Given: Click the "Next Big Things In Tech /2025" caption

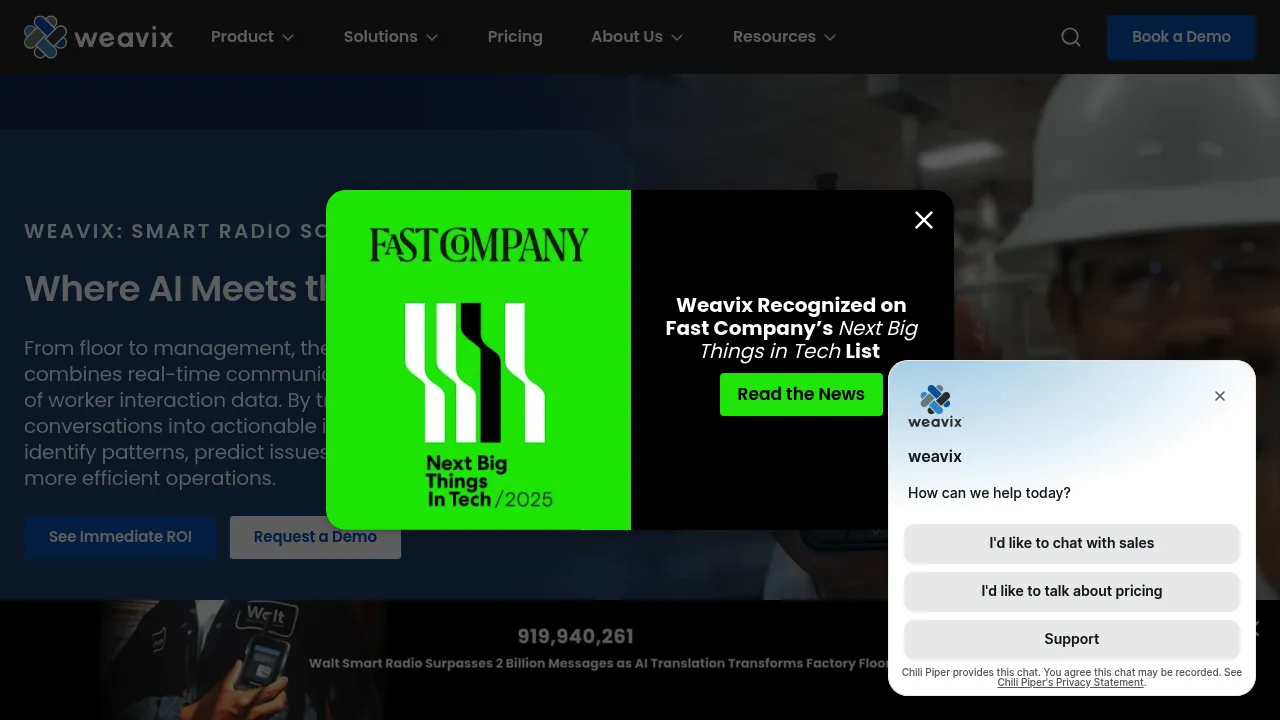Looking at the screenshot, I should (489, 481).
